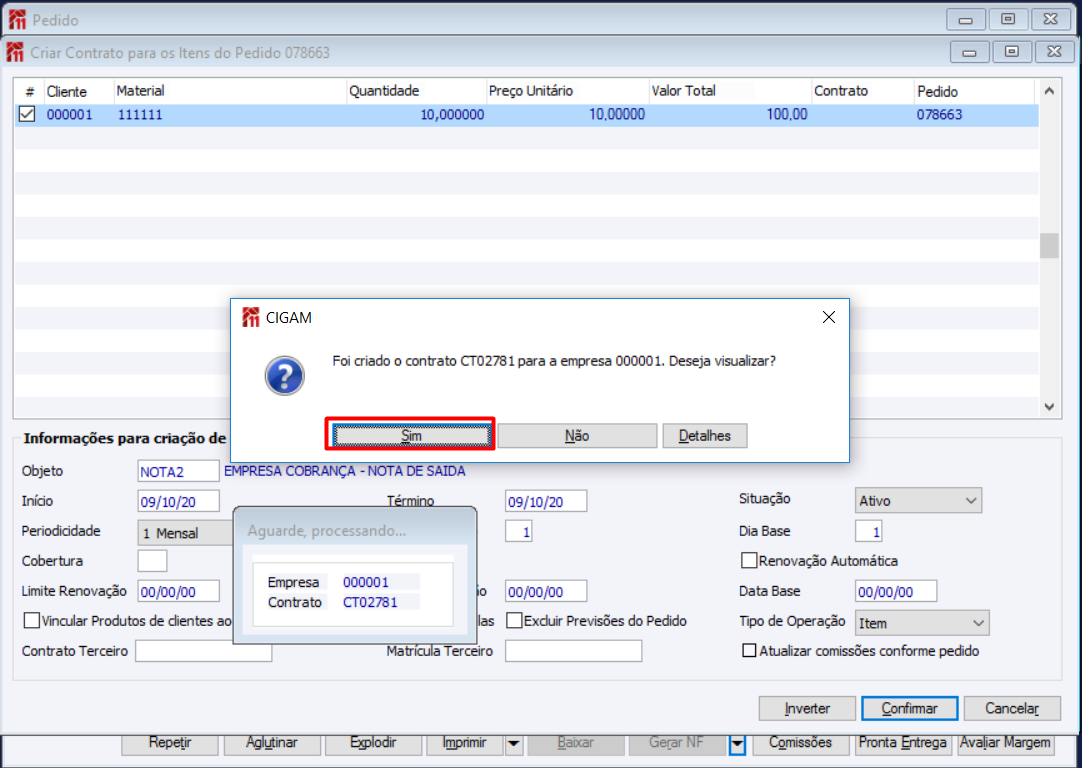
Task: Click Imprimir in Pedido window
Action: 464,743
